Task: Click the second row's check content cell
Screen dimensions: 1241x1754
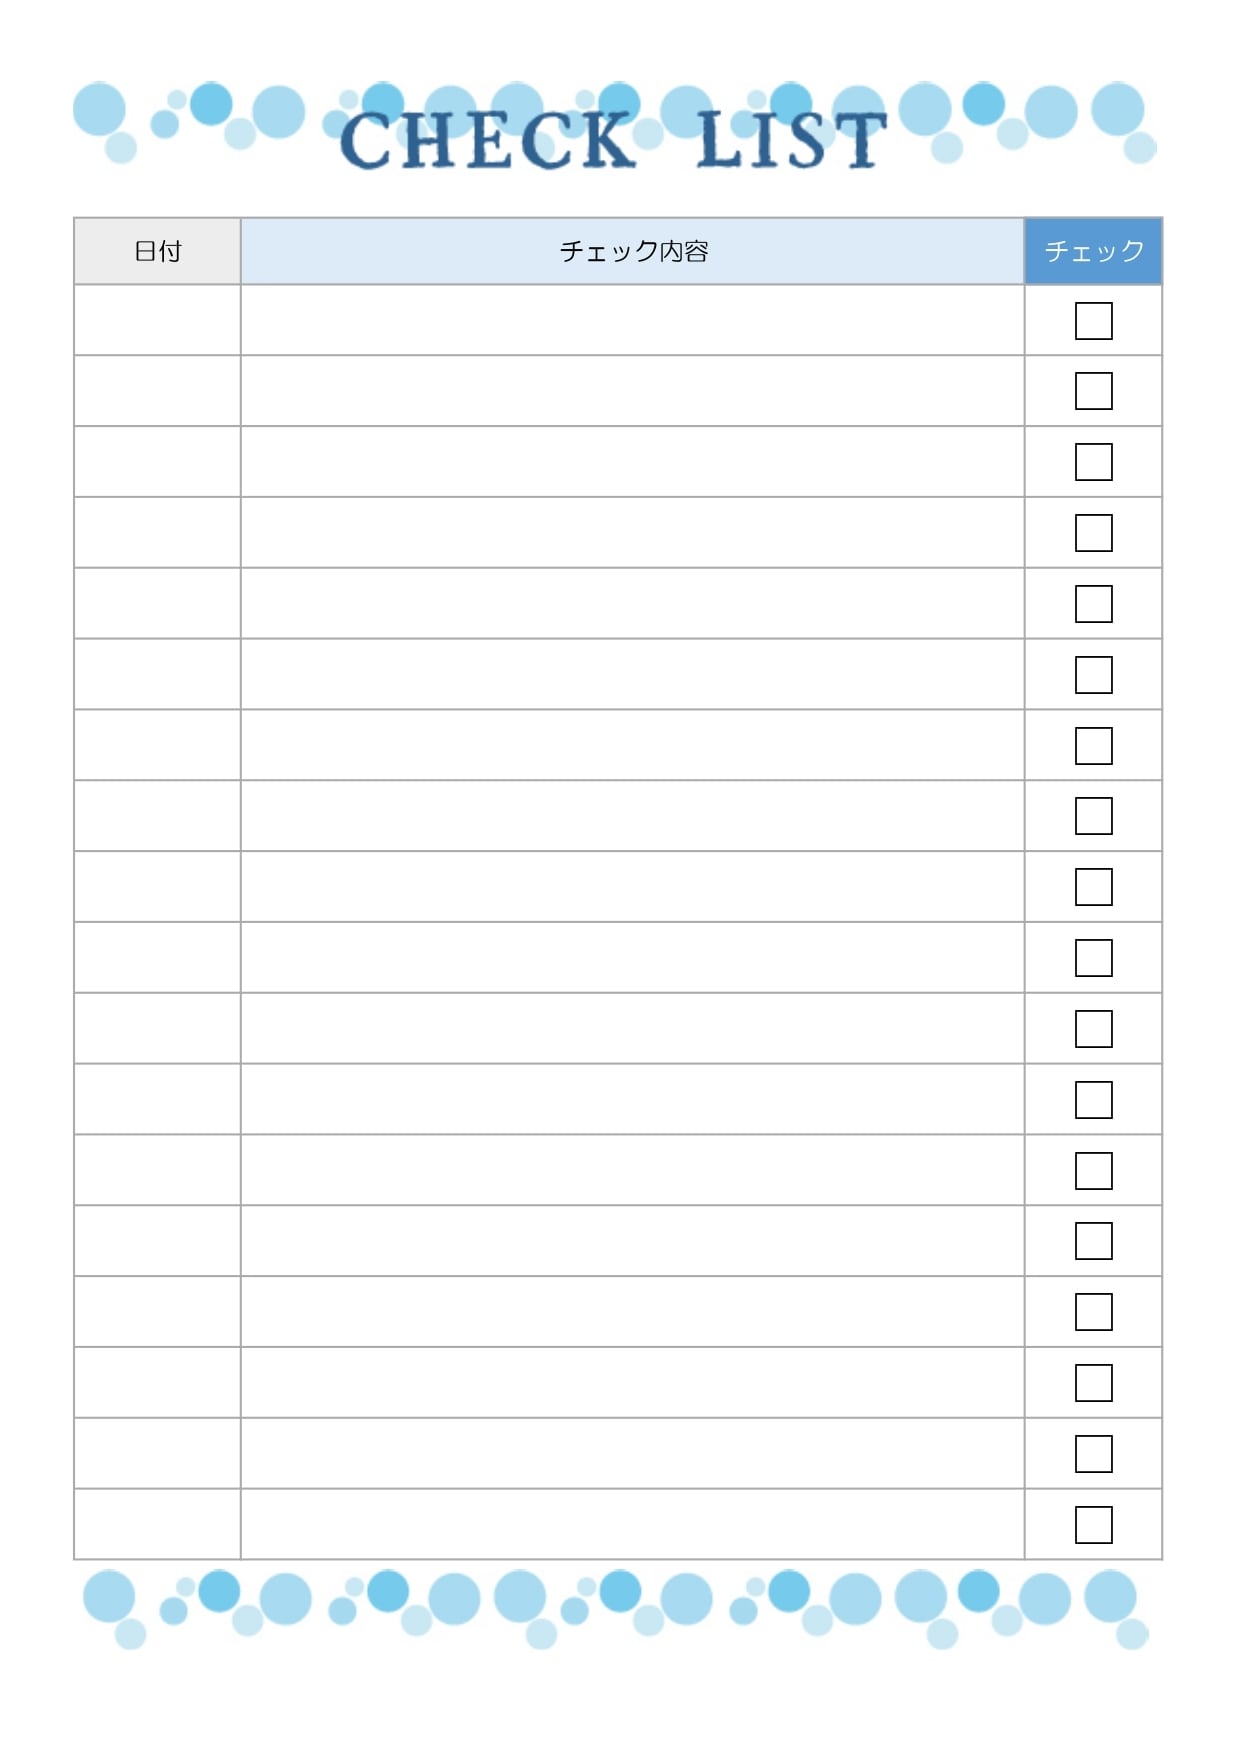Action: tap(632, 391)
